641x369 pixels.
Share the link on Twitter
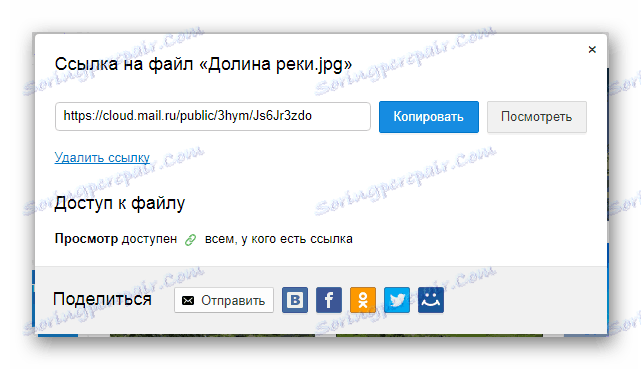point(397,300)
